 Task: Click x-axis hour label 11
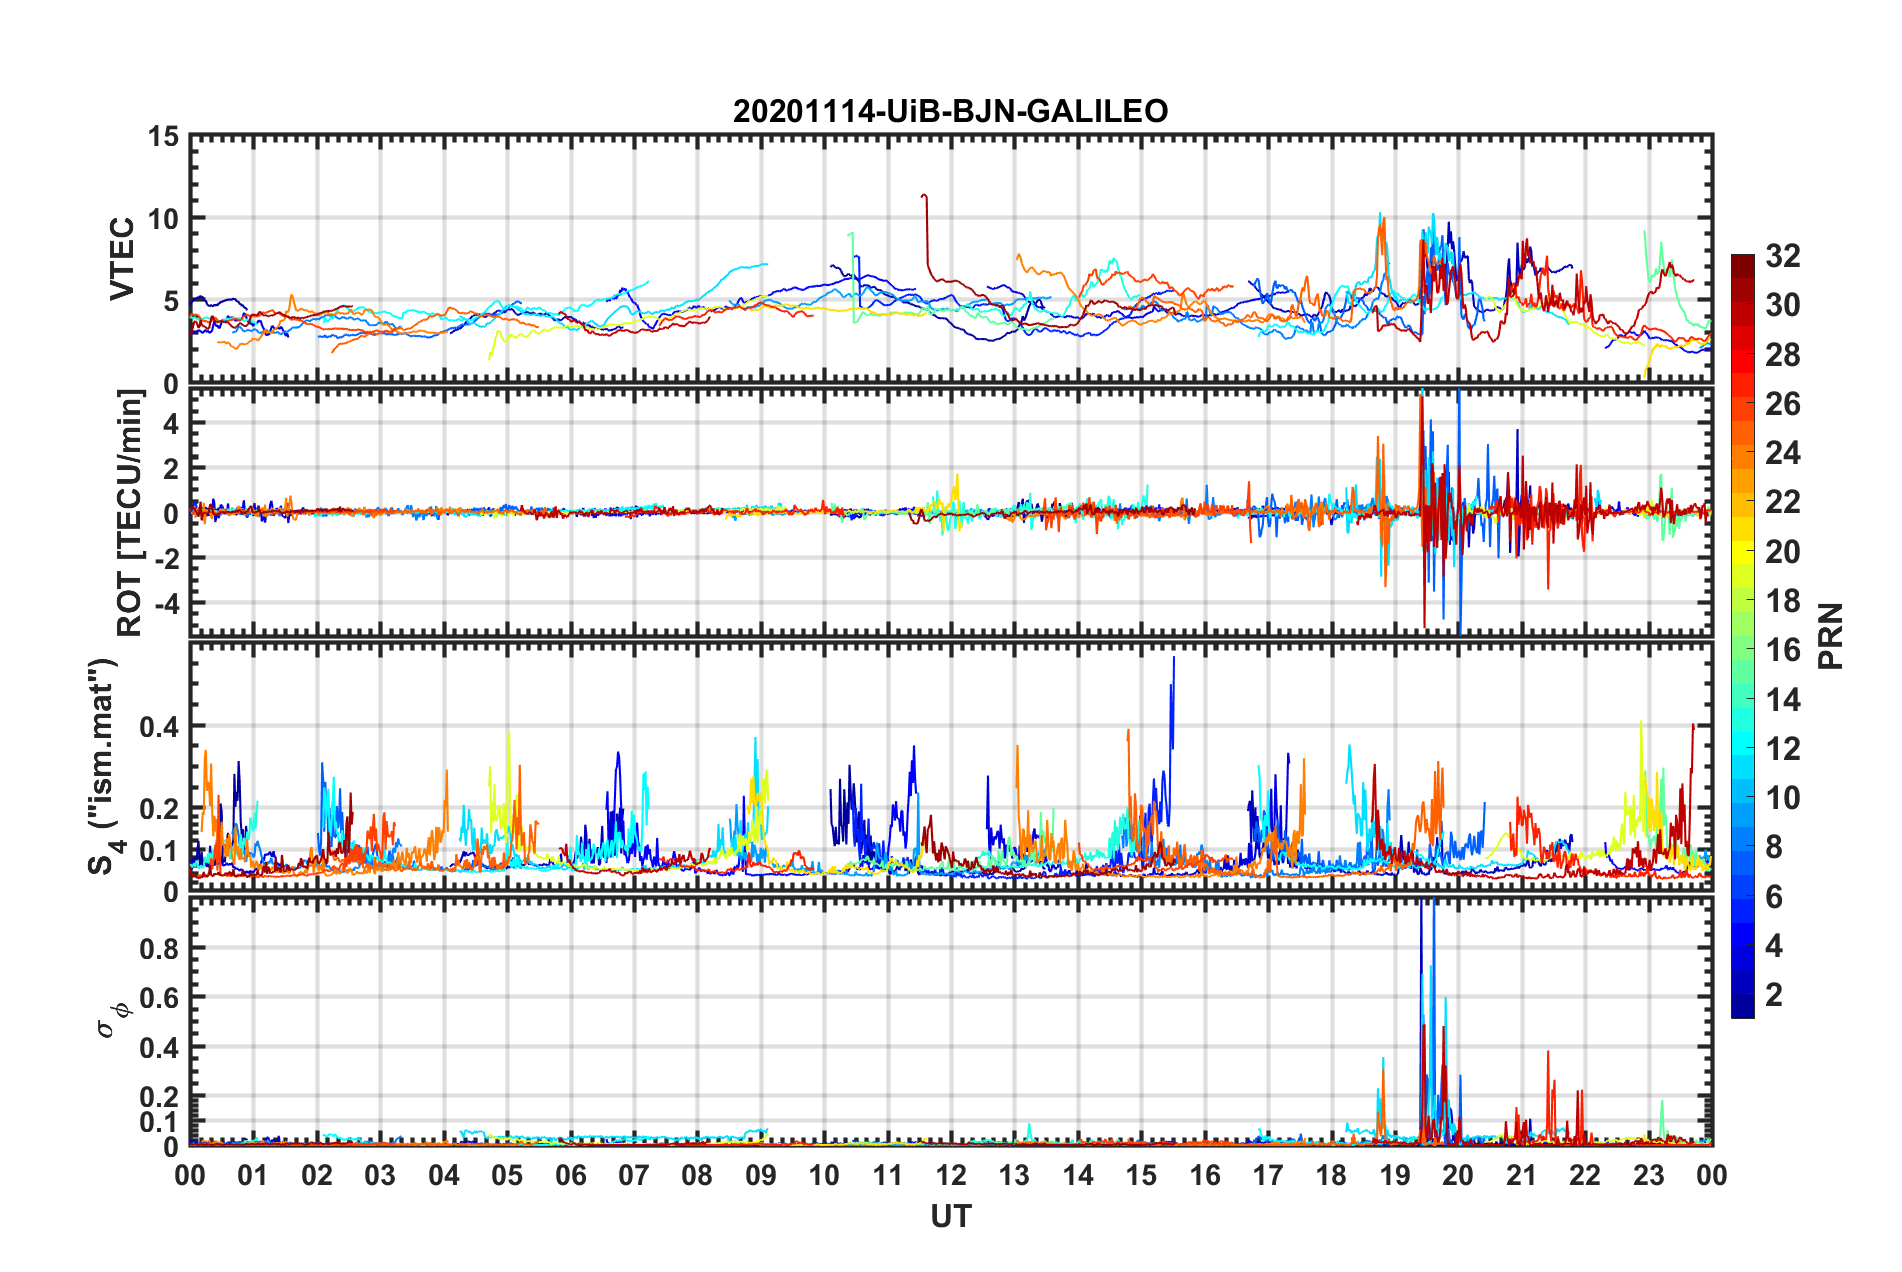coord(888,1176)
